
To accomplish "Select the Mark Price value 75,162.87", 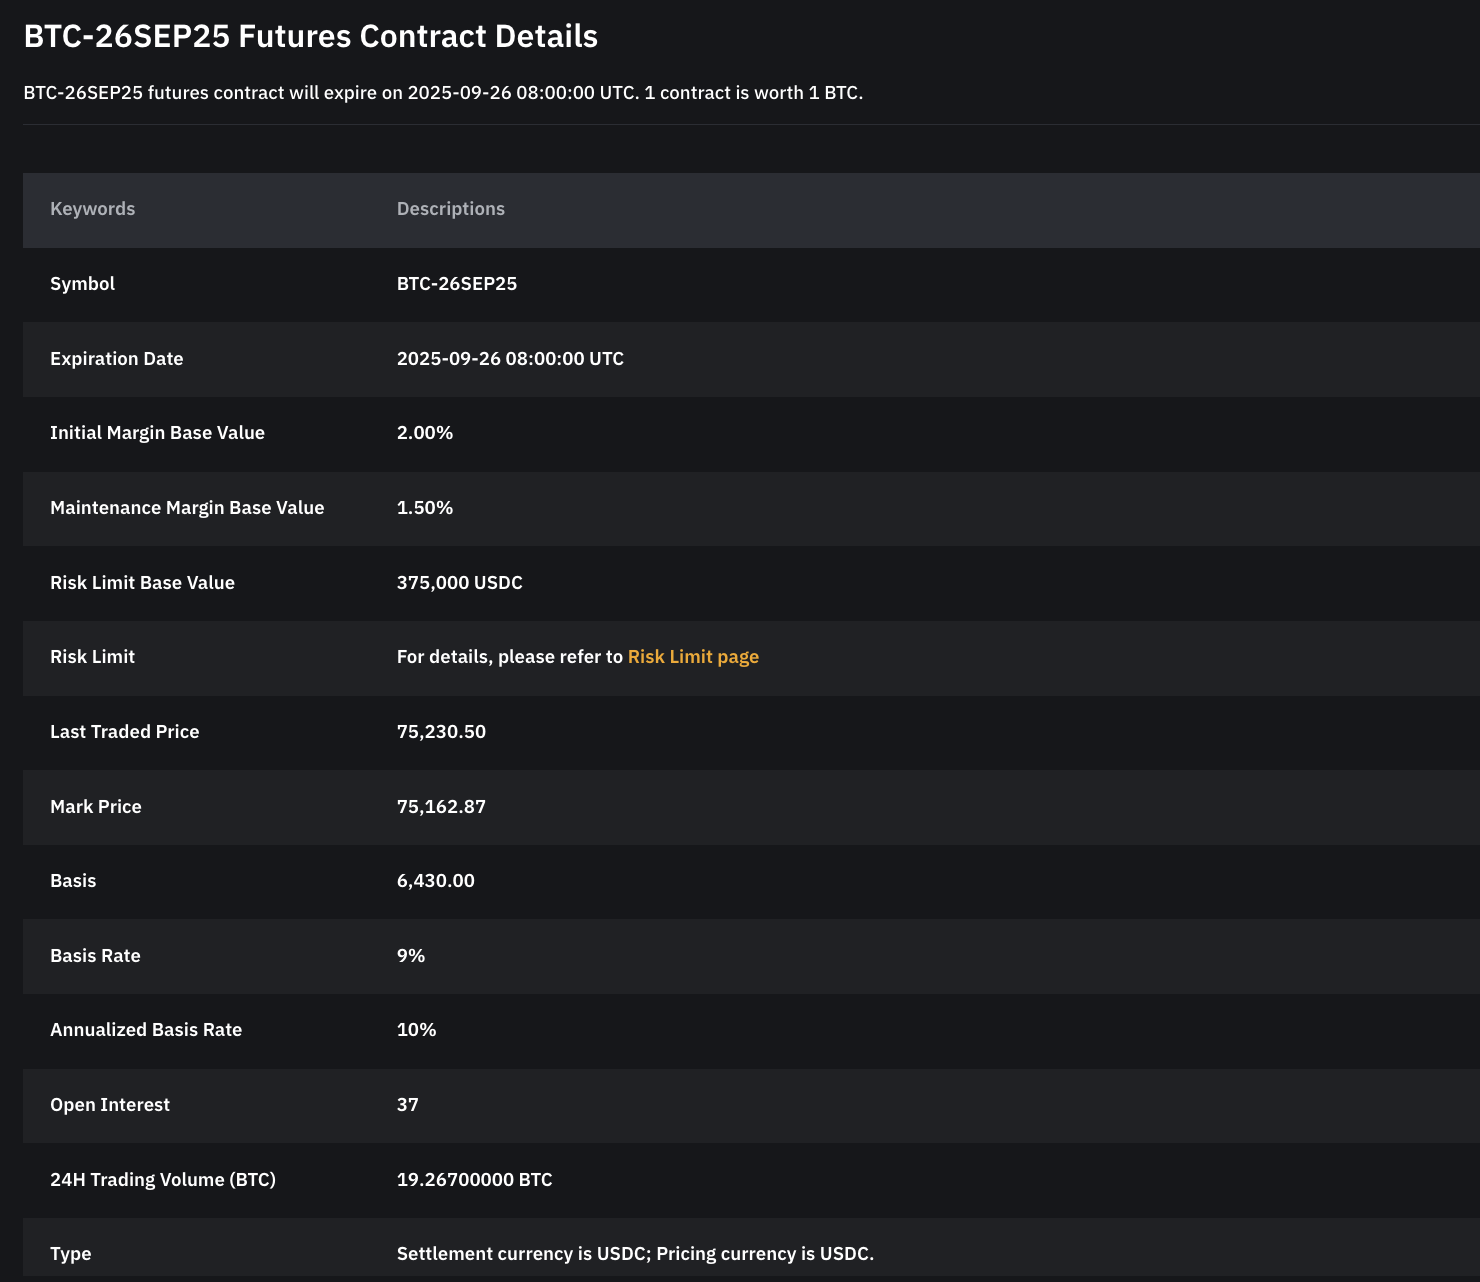I will coord(441,807).
